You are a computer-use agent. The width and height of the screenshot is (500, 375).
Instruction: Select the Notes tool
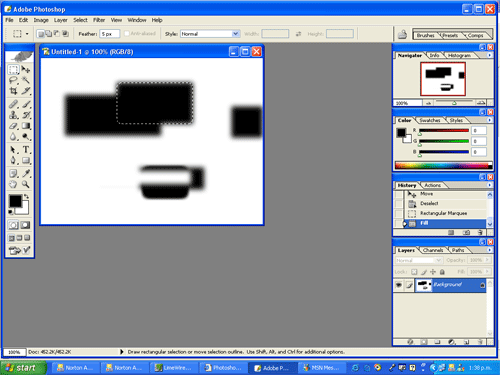[13, 173]
